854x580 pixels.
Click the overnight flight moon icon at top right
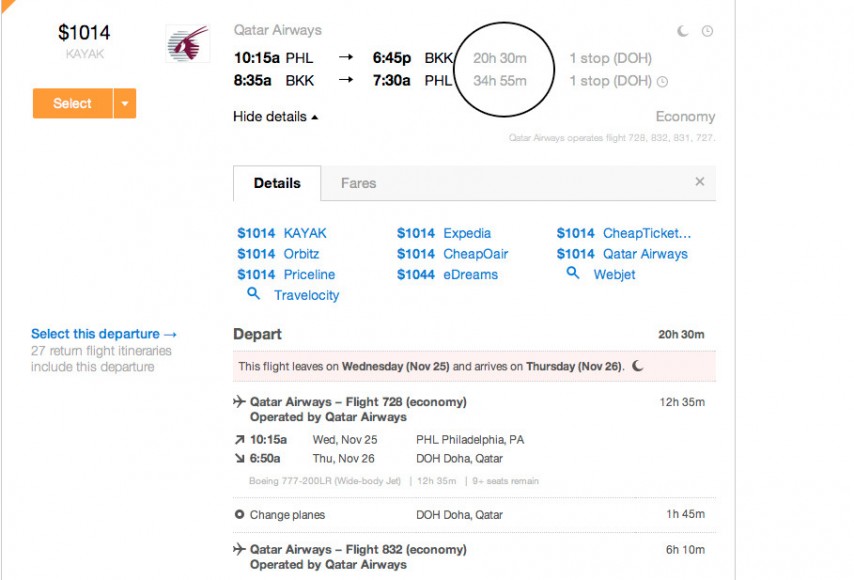coord(682,31)
